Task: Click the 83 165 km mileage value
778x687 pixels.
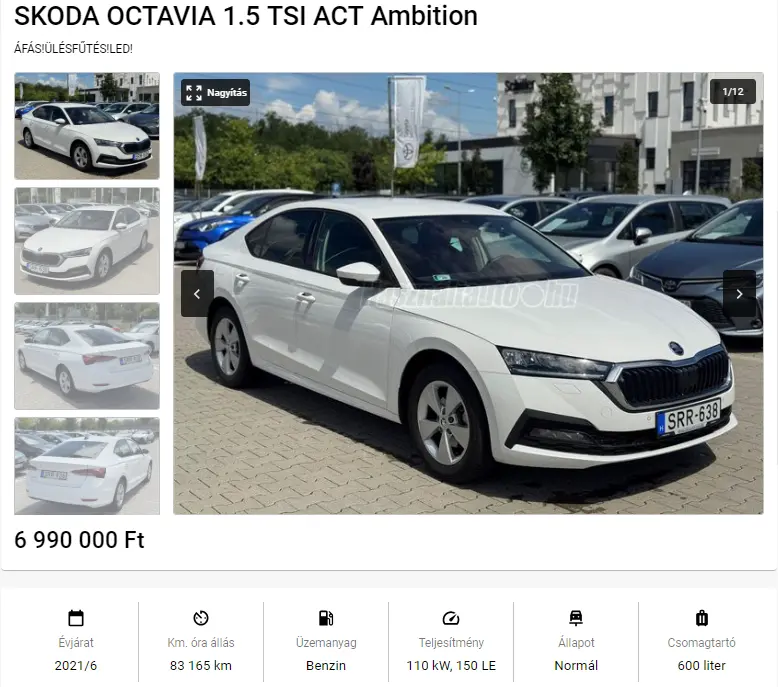Action: click(x=201, y=666)
